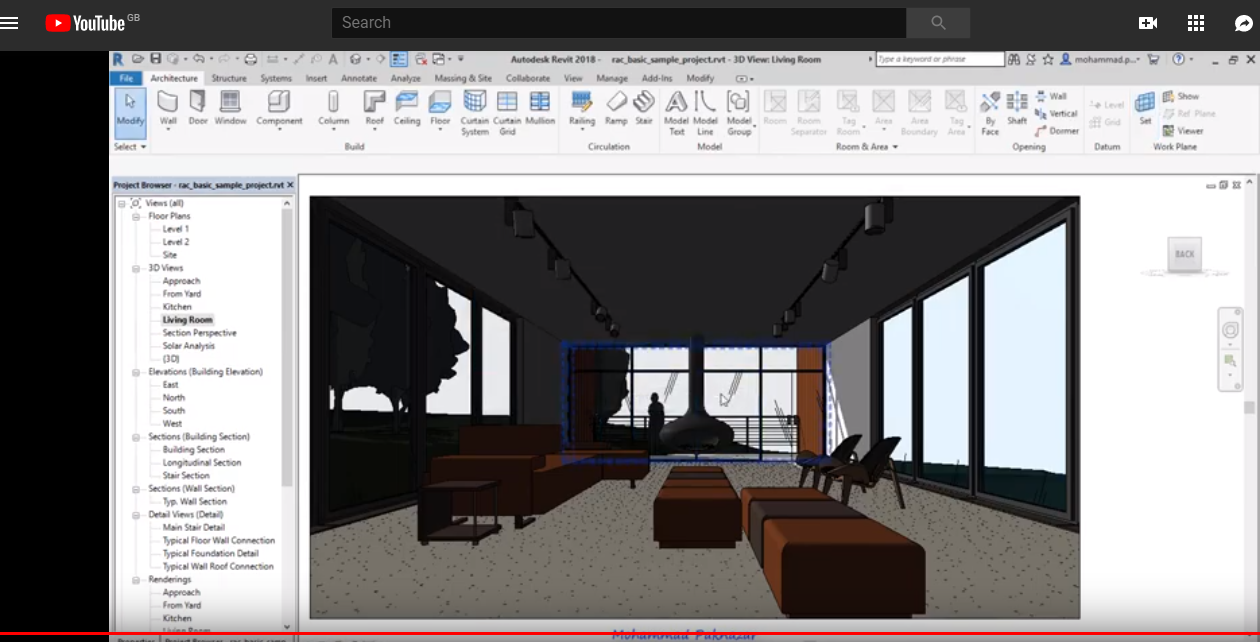Close the Project Browser panel

(290, 185)
